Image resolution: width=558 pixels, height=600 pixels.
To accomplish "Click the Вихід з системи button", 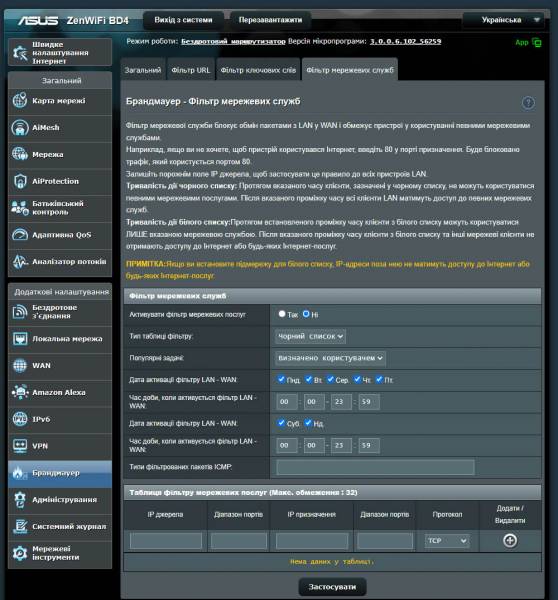I will [183, 20].
